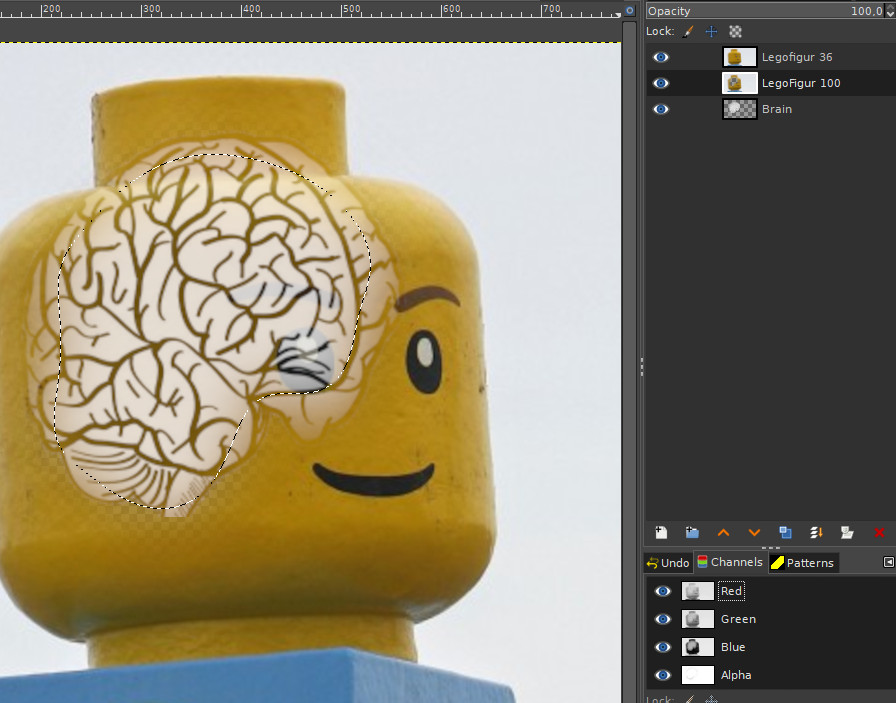Click the panel separator handle beside canvas
Image resolution: width=896 pixels, height=703 pixels.
pyautogui.click(x=642, y=367)
